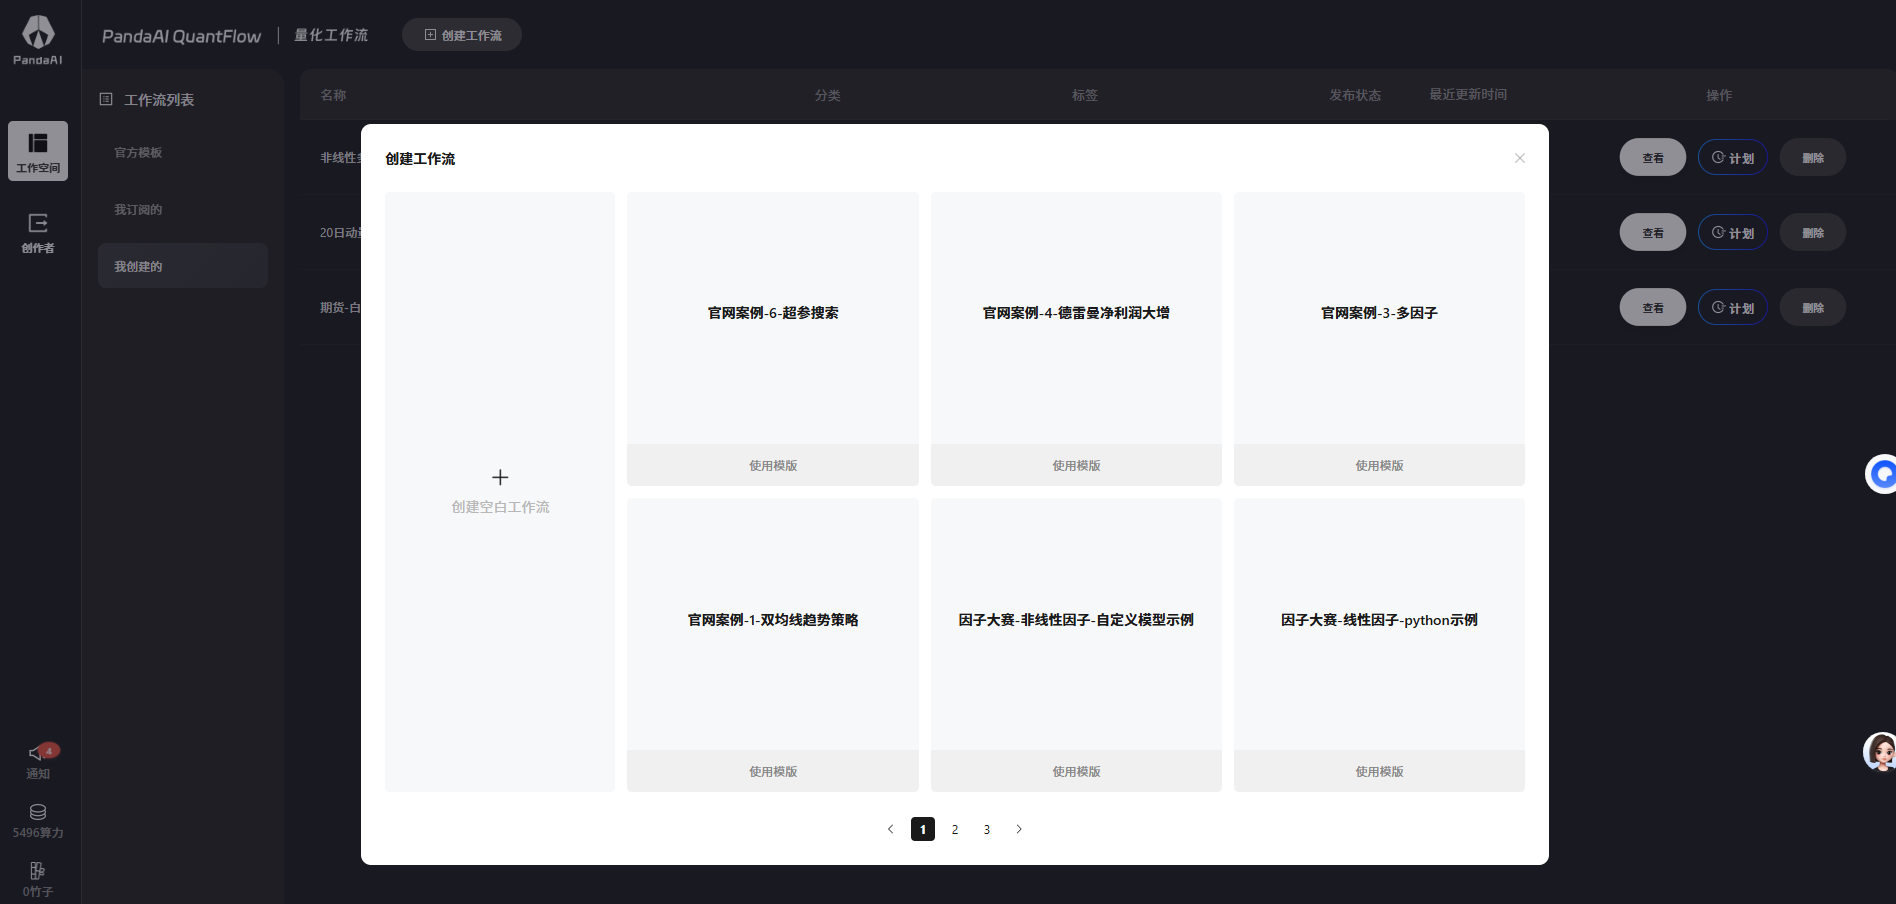Use template for 官网案例-6-超参搜索

[772, 465]
